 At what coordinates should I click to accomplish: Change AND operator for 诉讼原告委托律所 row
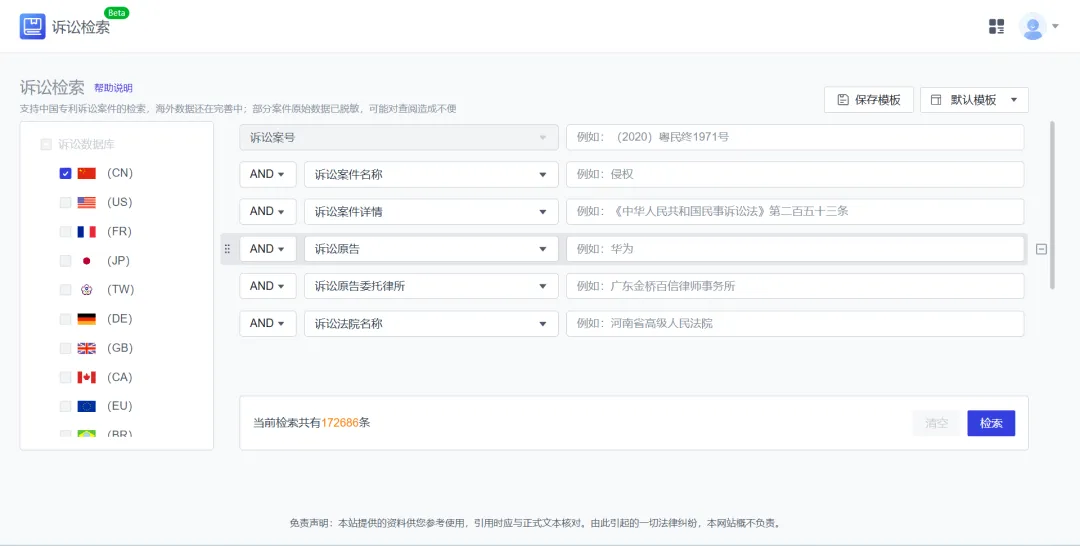coord(268,286)
